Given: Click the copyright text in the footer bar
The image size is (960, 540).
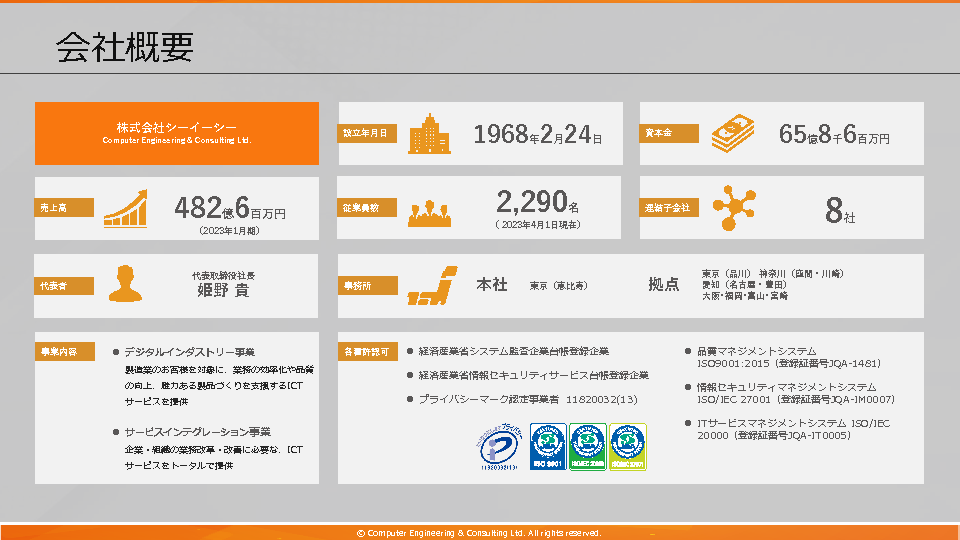Looking at the screenshot, I should pyautogui.click(x=479, y=533).
